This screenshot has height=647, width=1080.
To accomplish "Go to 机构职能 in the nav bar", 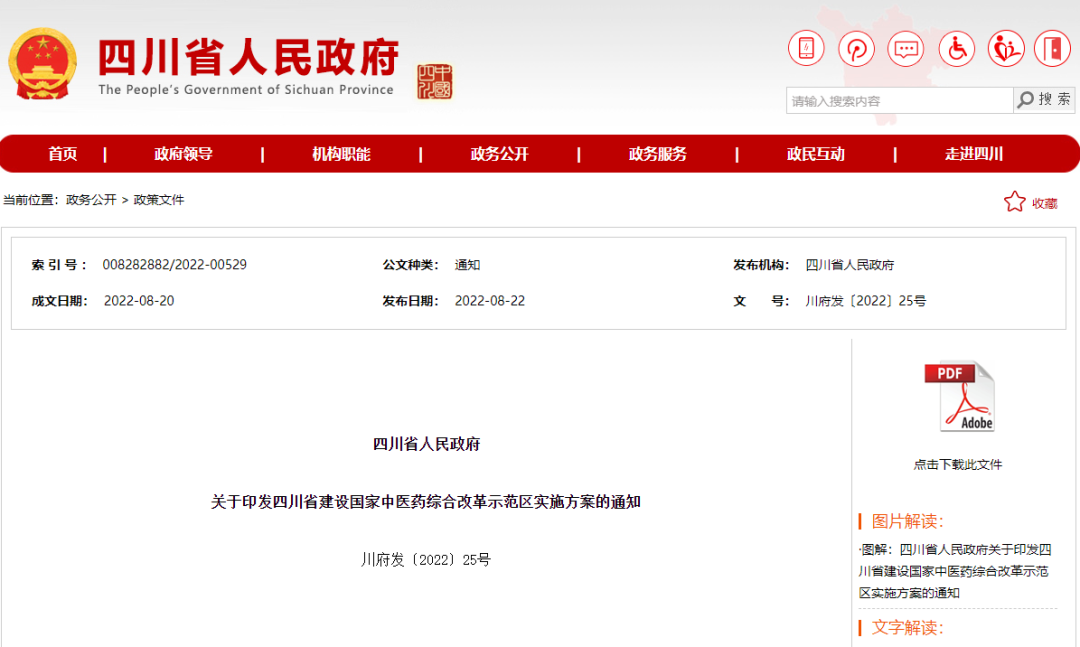I will pyautogui.click(x=341, y=154).
